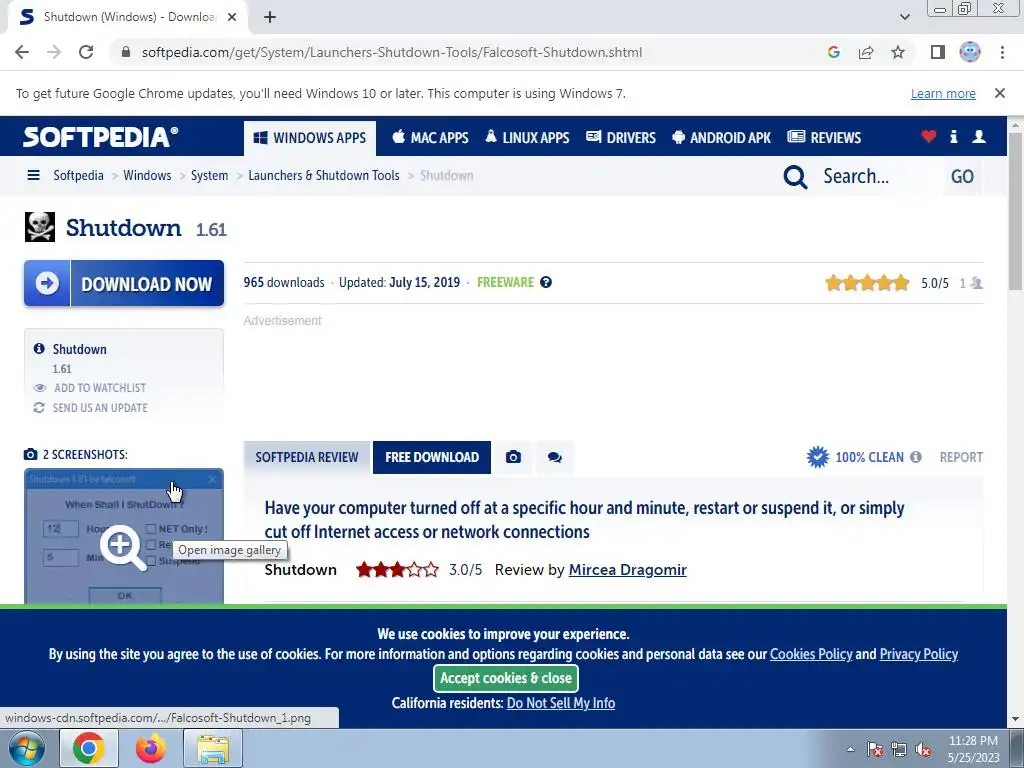The image size is (1024, 768).
Task: Open Chrome three-dot menu
Action: (1002, 52)
